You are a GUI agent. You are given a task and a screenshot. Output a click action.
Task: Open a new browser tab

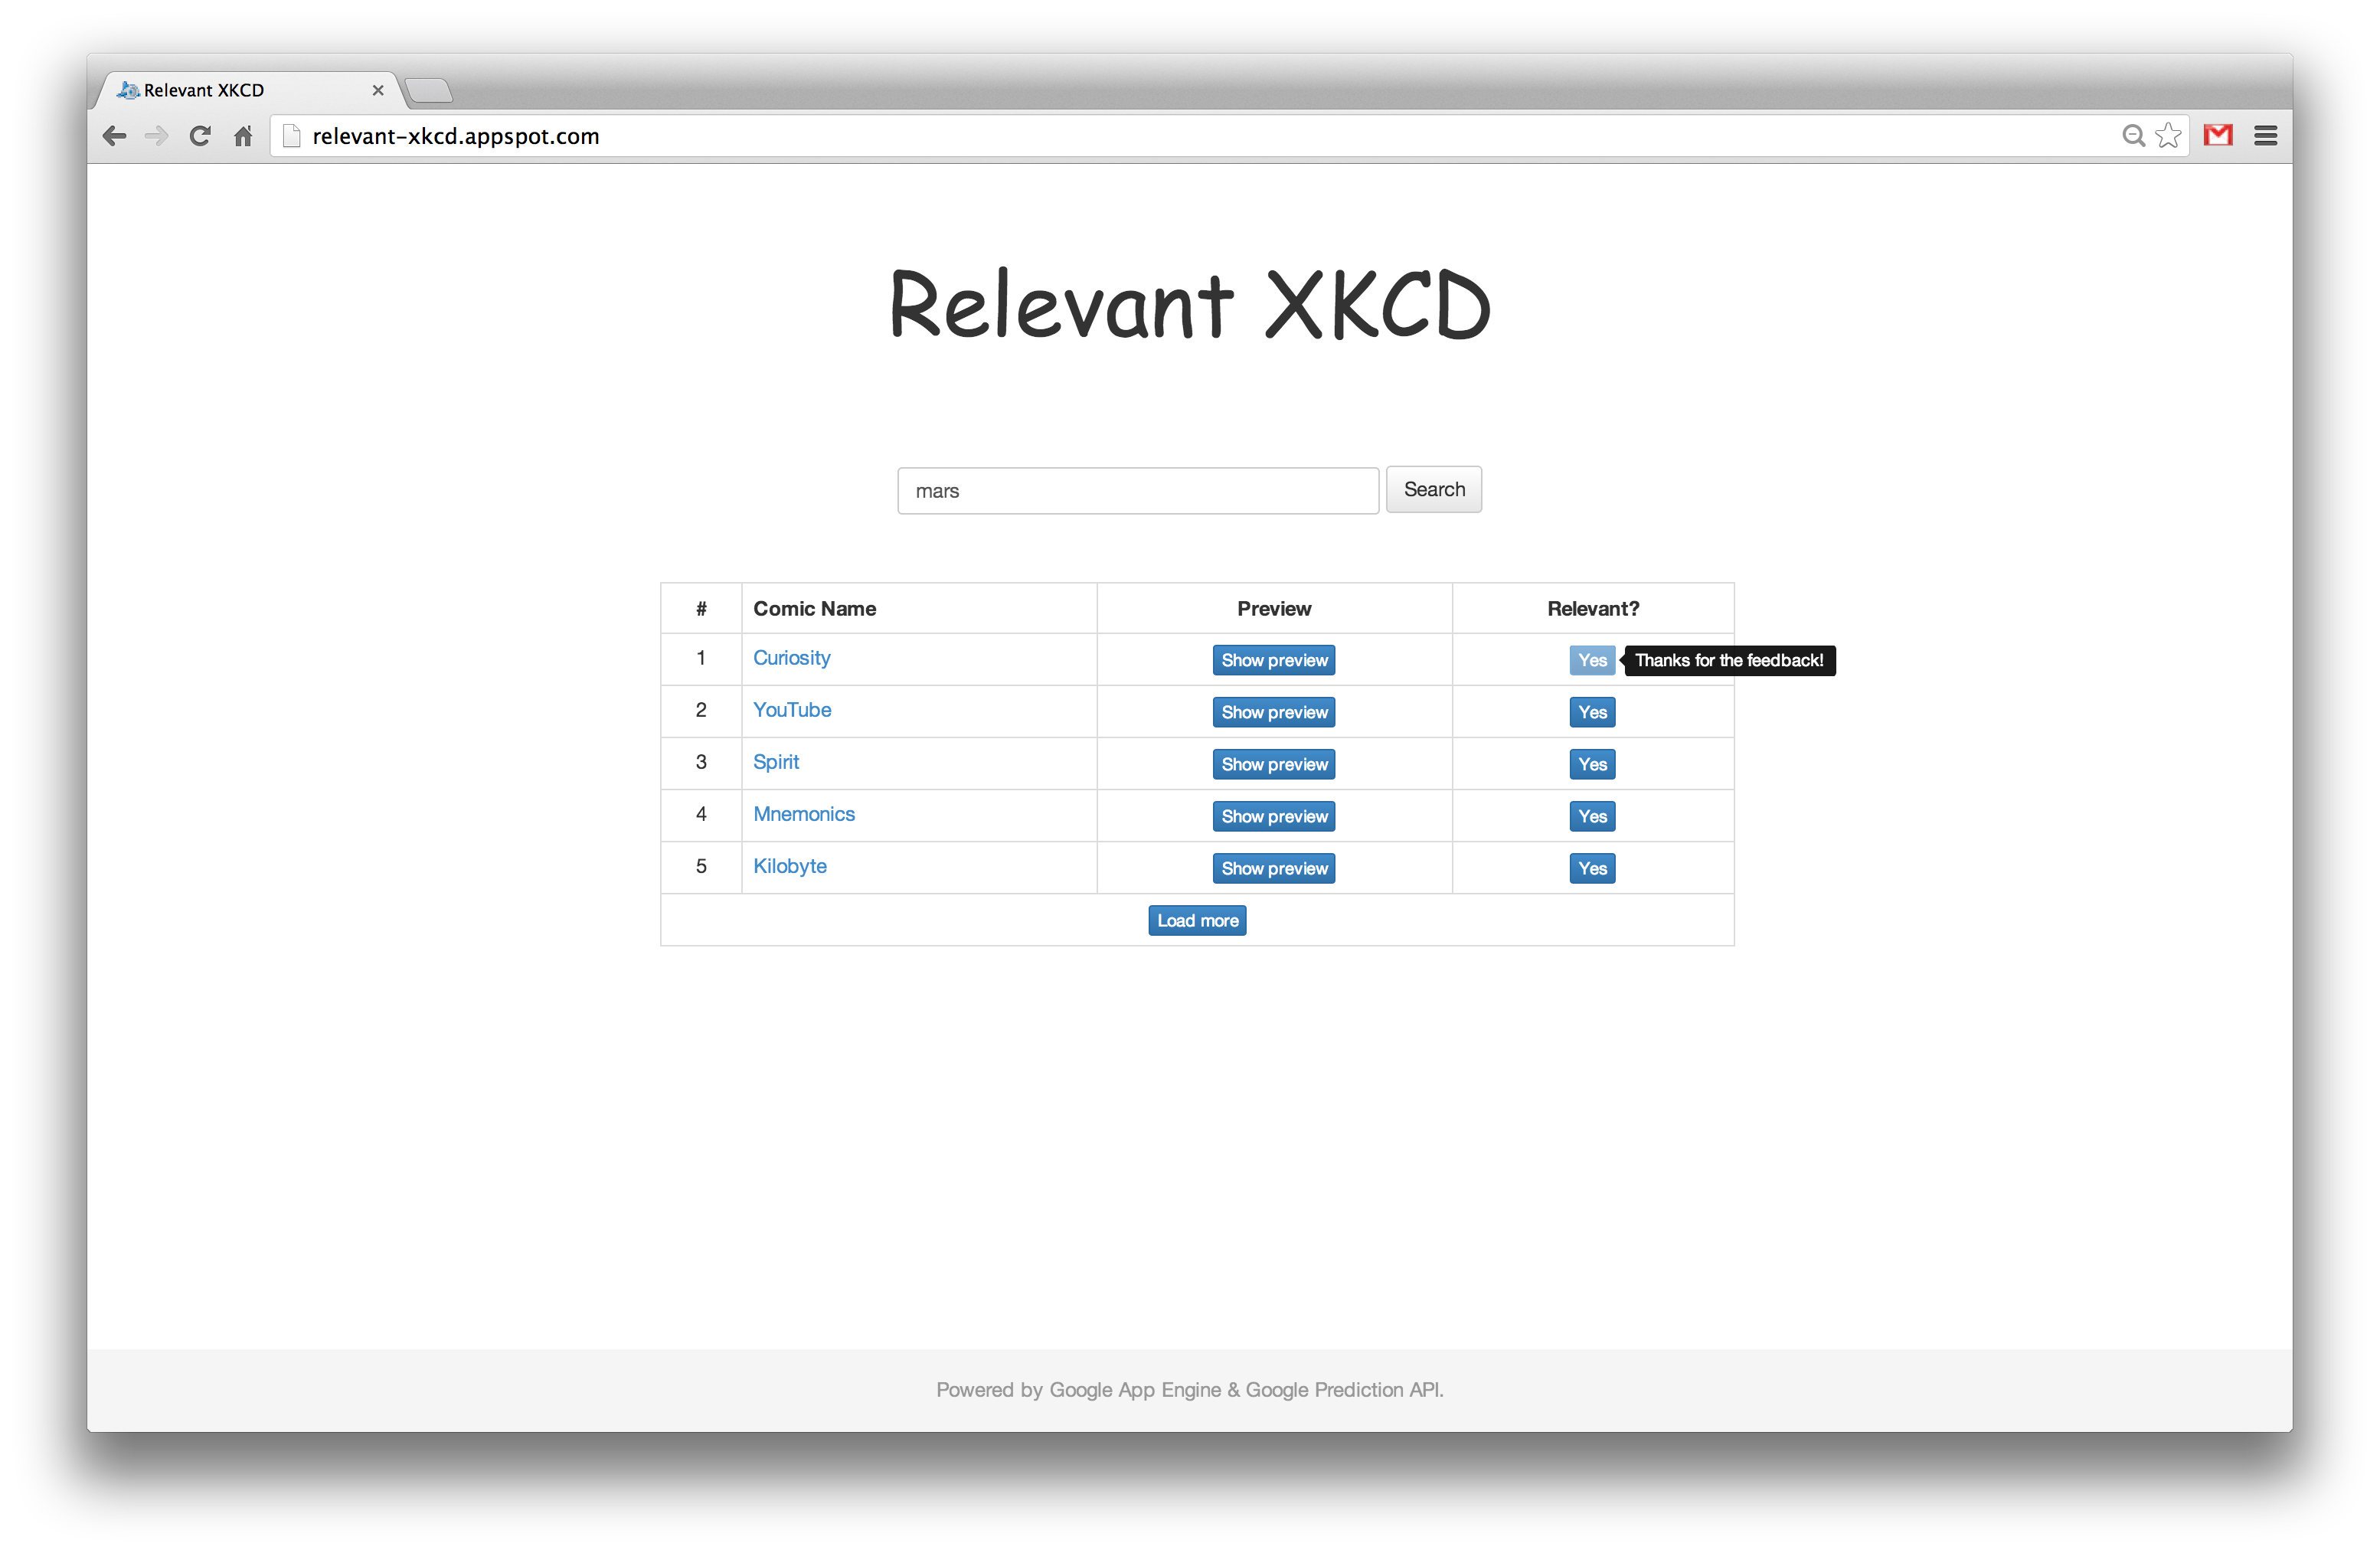tap(430, 91)
